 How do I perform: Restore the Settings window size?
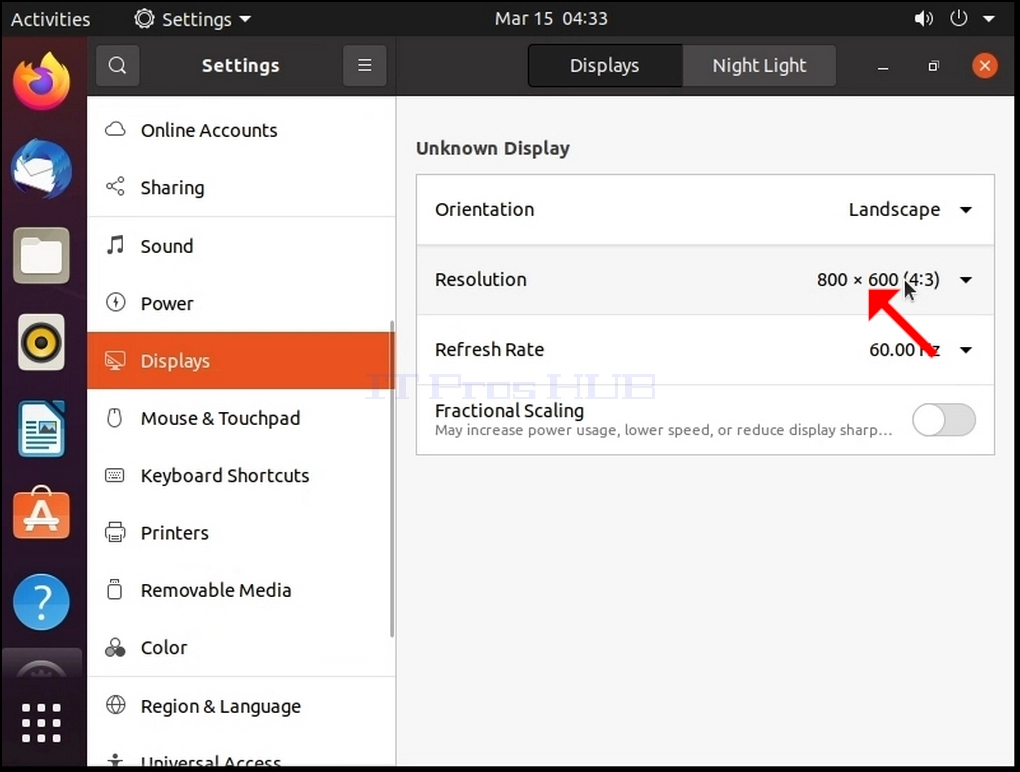[x=933, y=66]
